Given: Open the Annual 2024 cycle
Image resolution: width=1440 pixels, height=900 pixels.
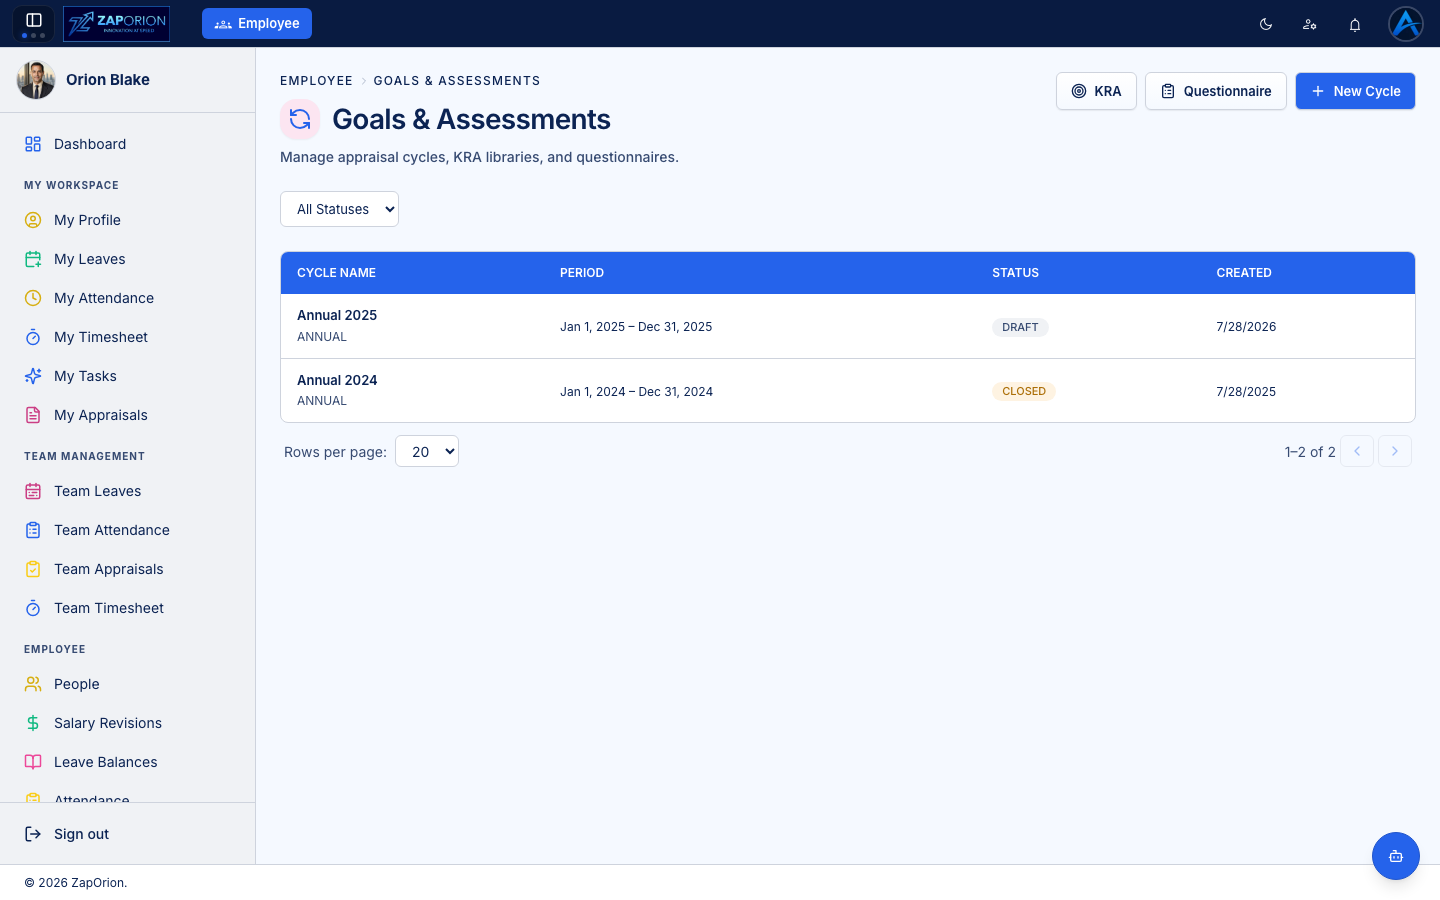Looking at the screenshot, I should [337, 380].
